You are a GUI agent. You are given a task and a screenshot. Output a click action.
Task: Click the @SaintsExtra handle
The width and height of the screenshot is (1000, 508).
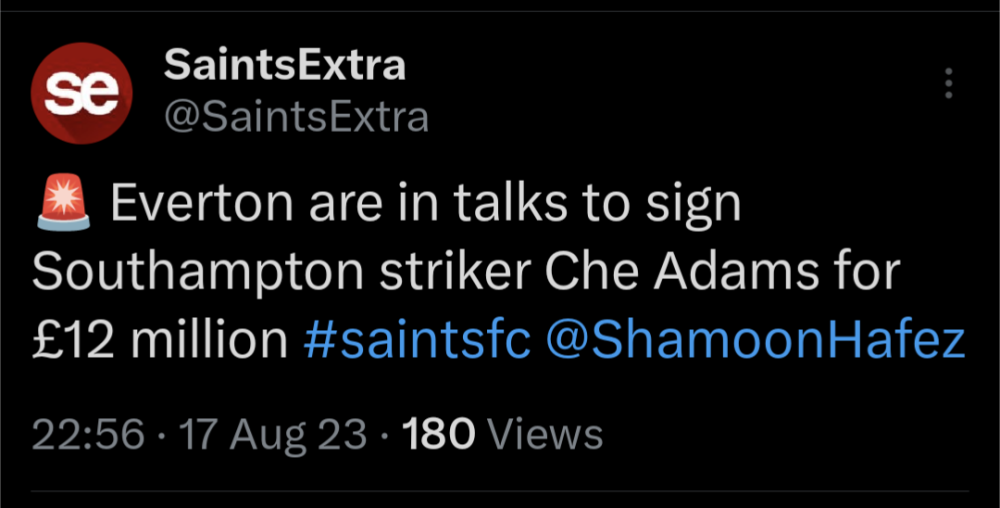(x=295, y=117)
